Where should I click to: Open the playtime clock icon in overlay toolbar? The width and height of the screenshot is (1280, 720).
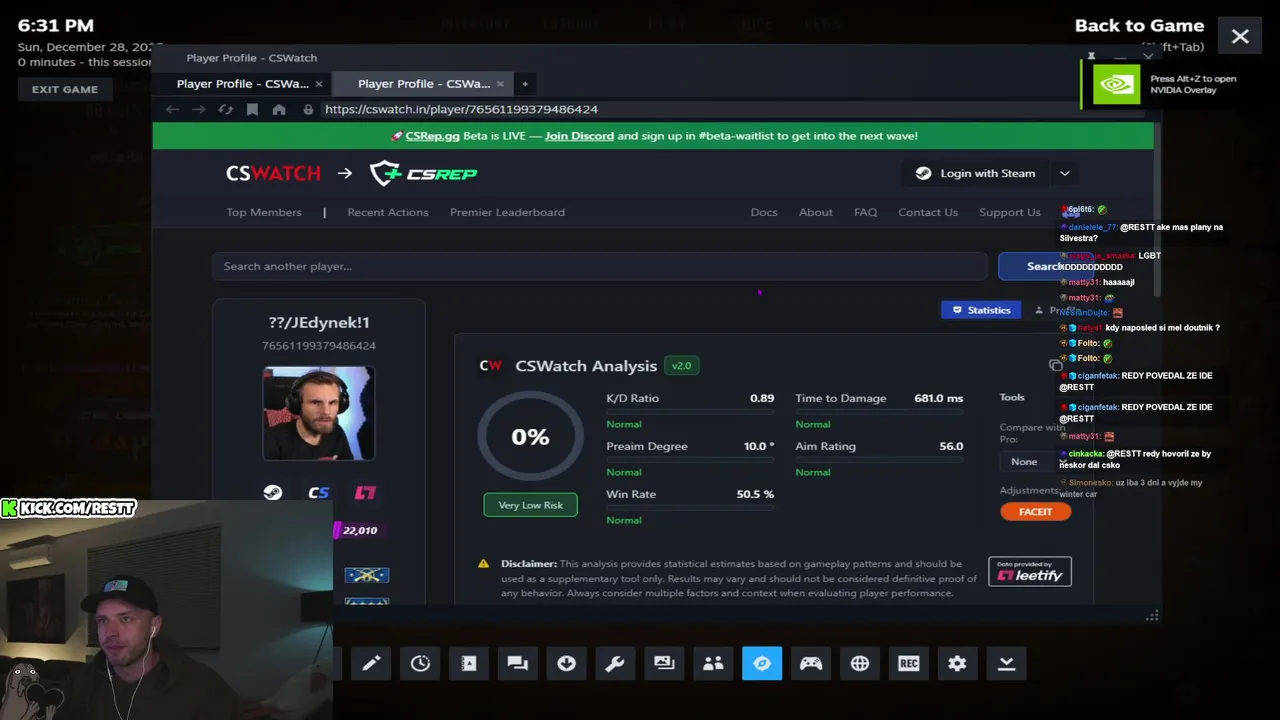pyautogui.click(x=420, y=663)
